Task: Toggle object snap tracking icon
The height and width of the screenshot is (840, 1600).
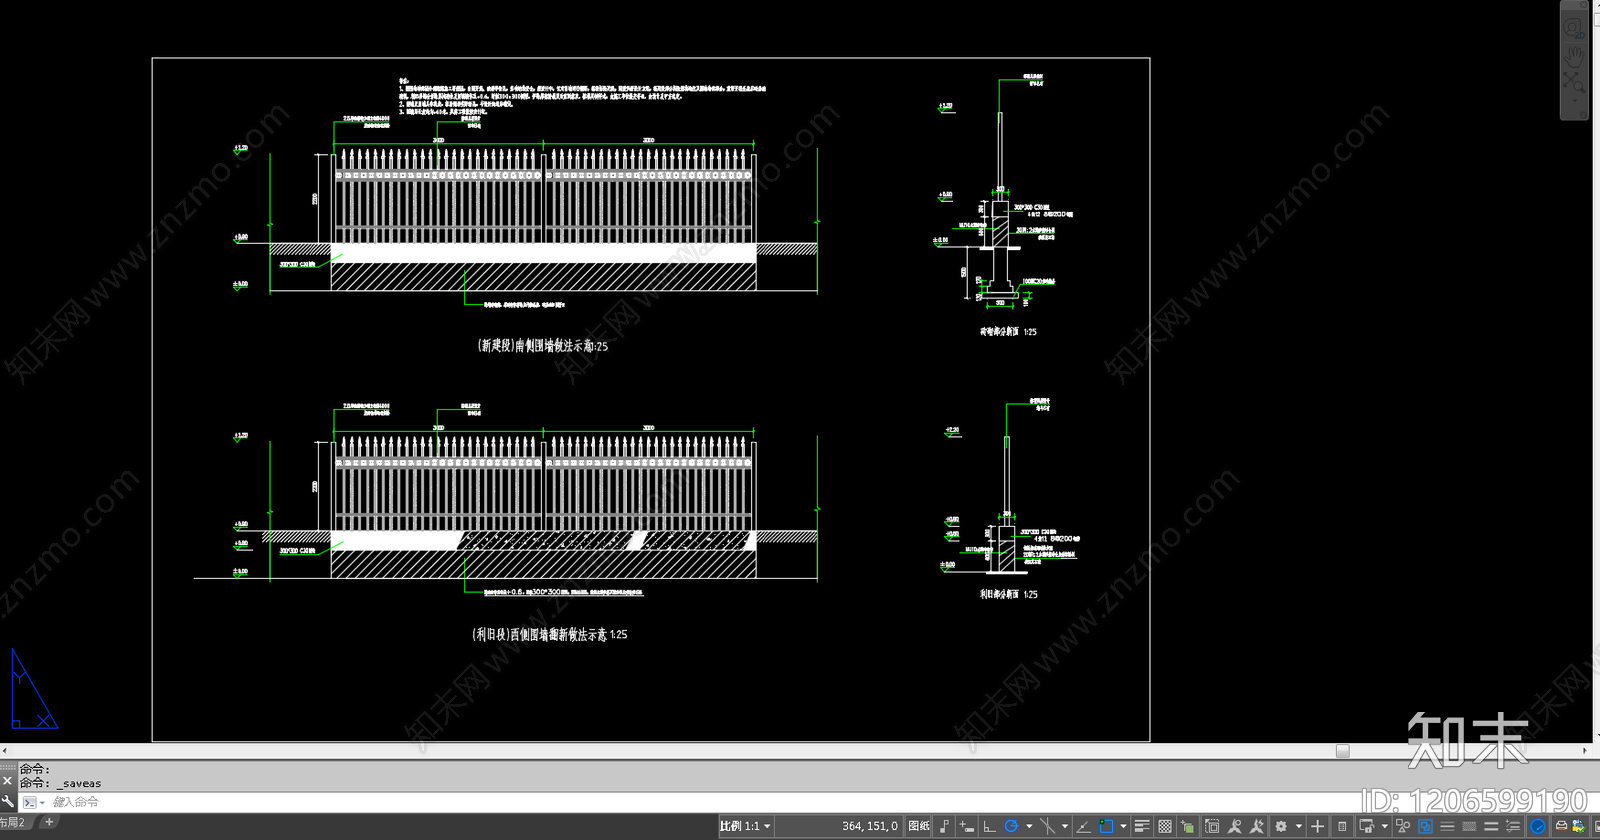Action: [1048, 826]
